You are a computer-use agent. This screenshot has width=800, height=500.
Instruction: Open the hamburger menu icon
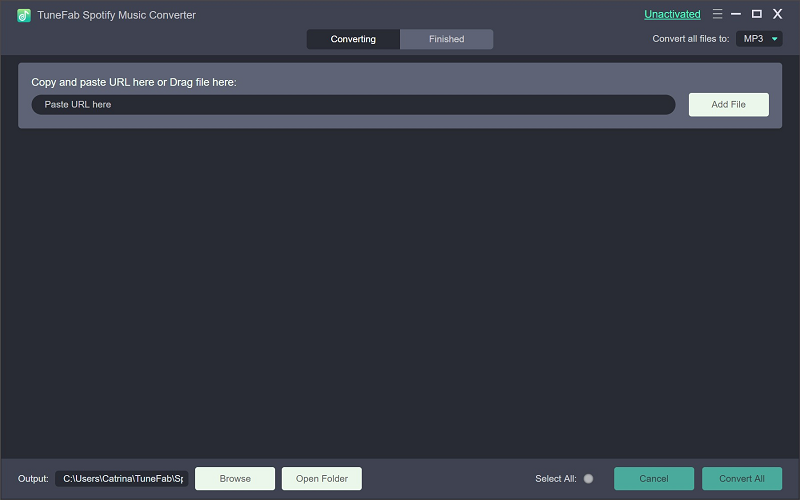[717, 14]
